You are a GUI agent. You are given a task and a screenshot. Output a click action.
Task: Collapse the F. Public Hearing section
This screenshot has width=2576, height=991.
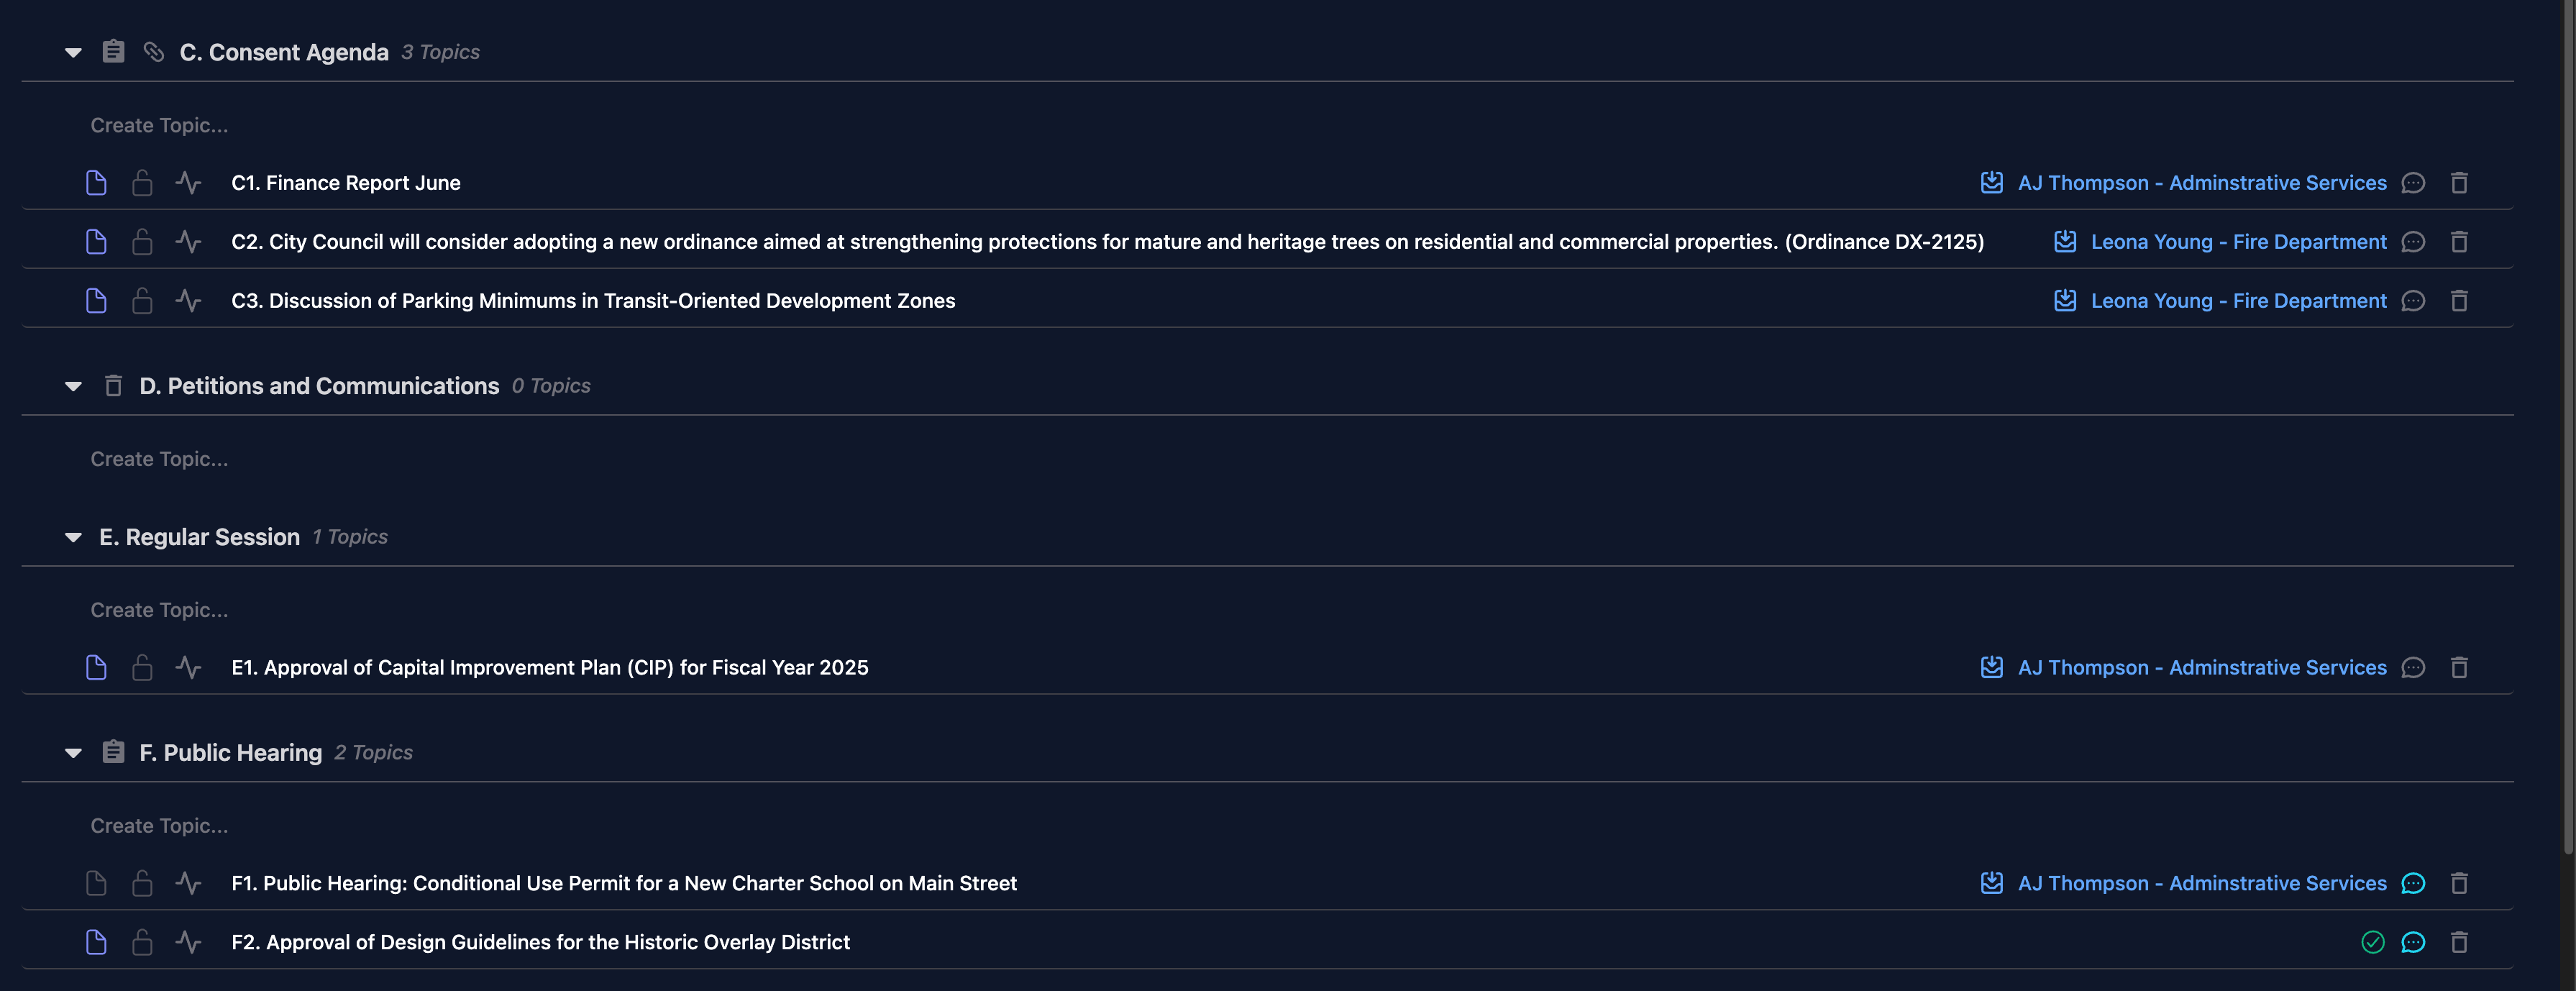click(x=73, y=753)
